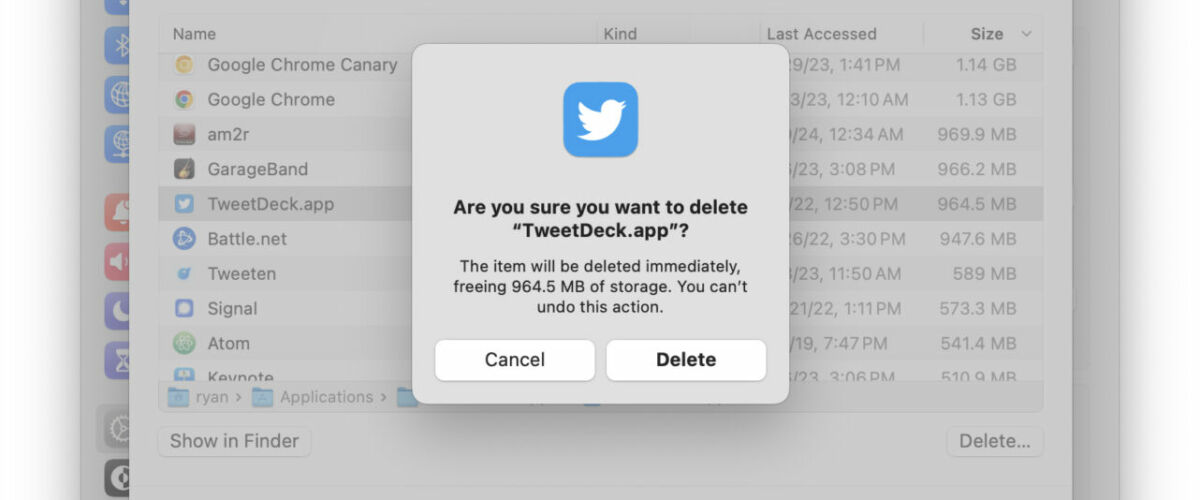Select the ryan folder in path bar
This screenshot has width=1200, height=500.
click(198, 397)
